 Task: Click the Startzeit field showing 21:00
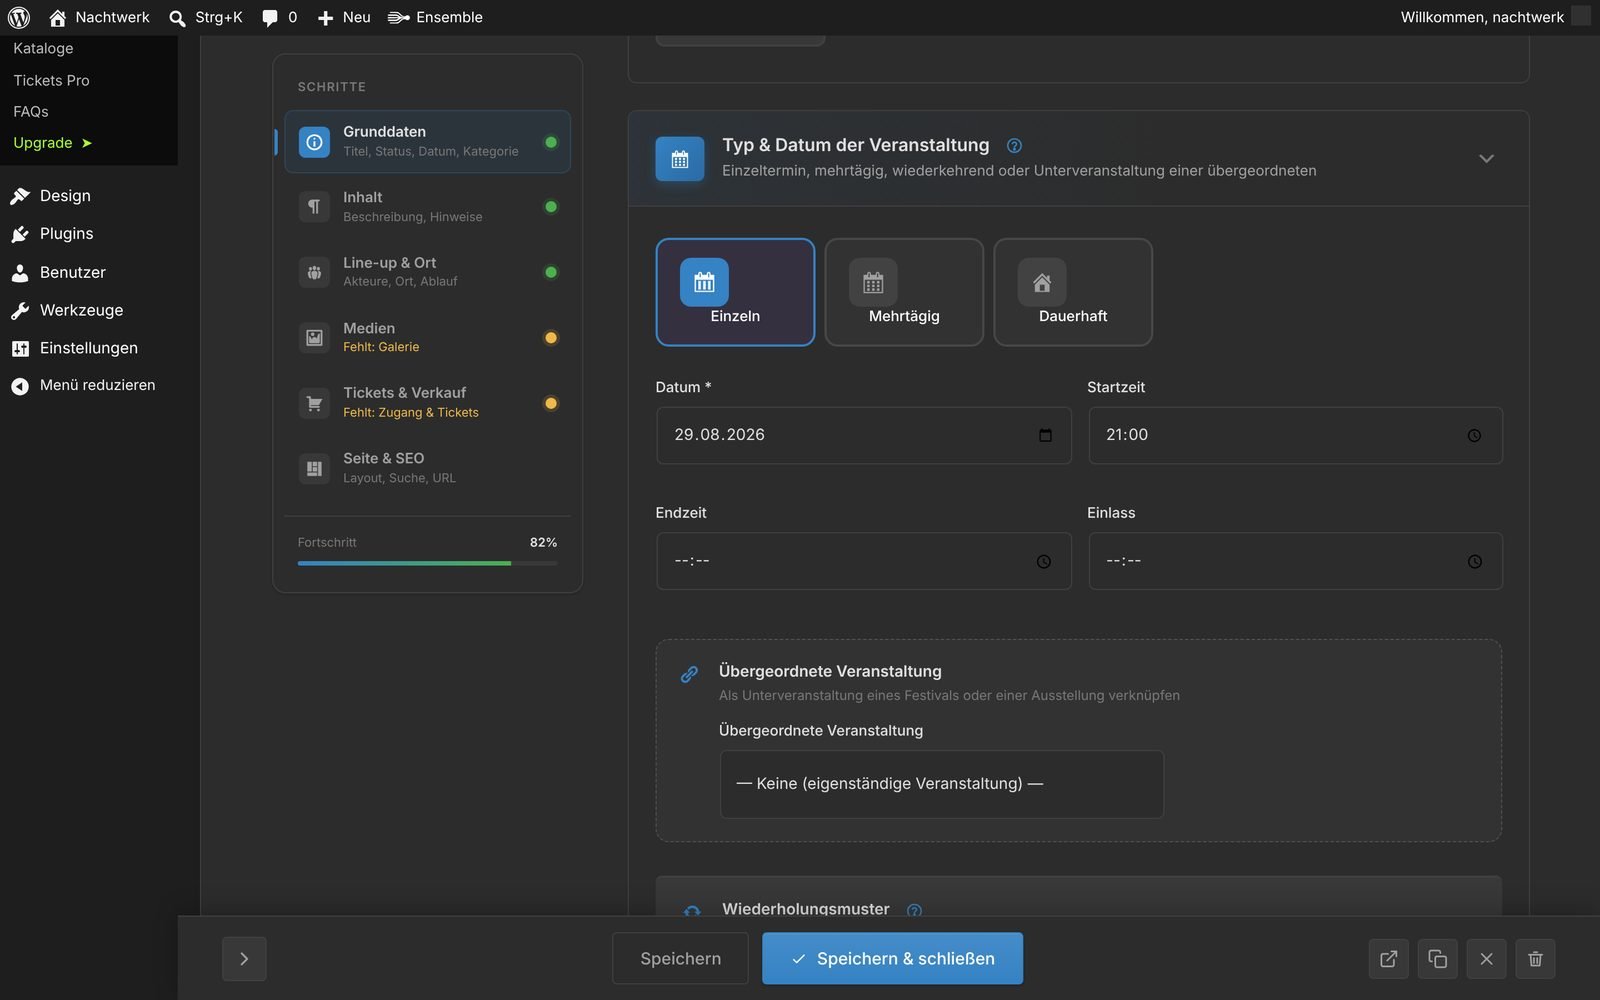(1295, 435)
